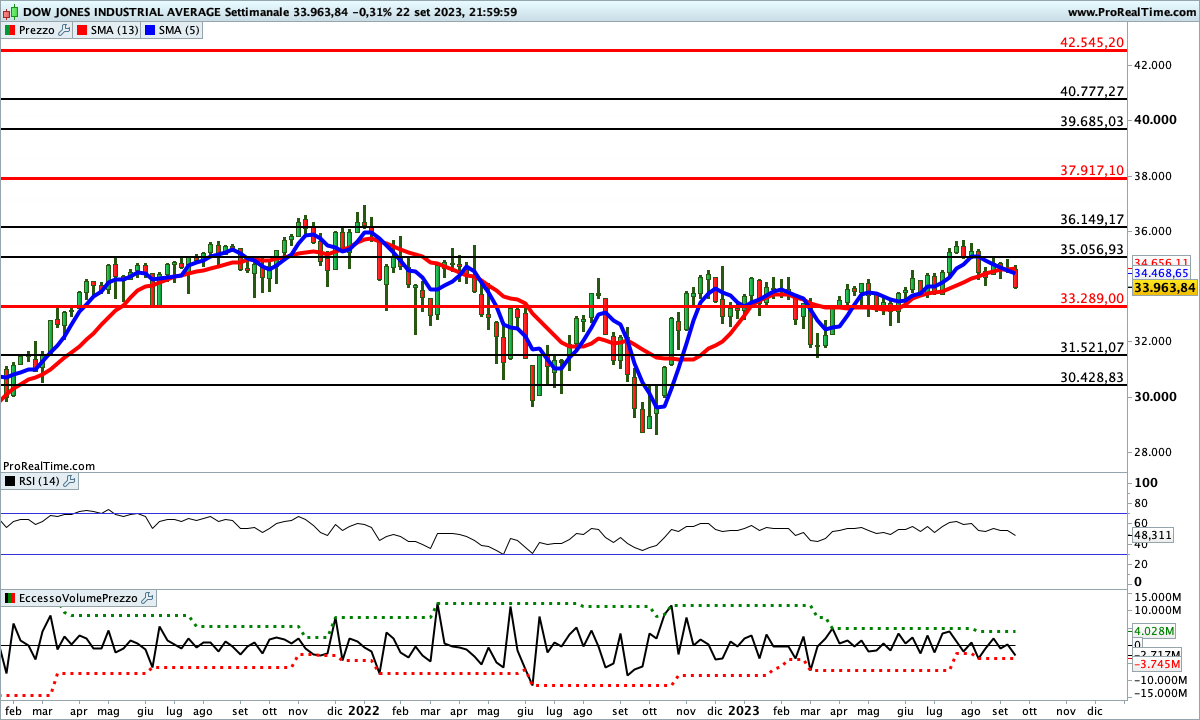Screen dimensions: 1200x720
Task: Click the red SMA (13) color swatch
Action: pos(84,30)
